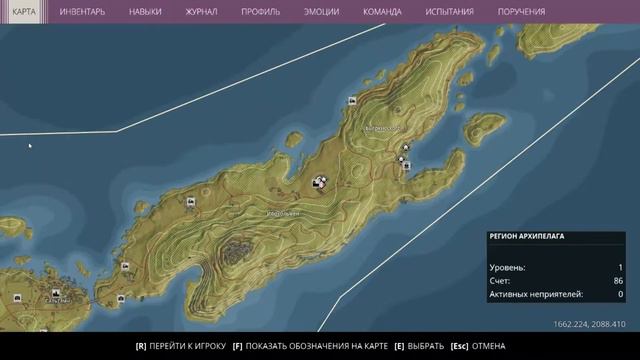Open the ИСПЫТАНИЯ tab
The width and height of the screenshot is (640, 360).
click(x=449, y=12)
